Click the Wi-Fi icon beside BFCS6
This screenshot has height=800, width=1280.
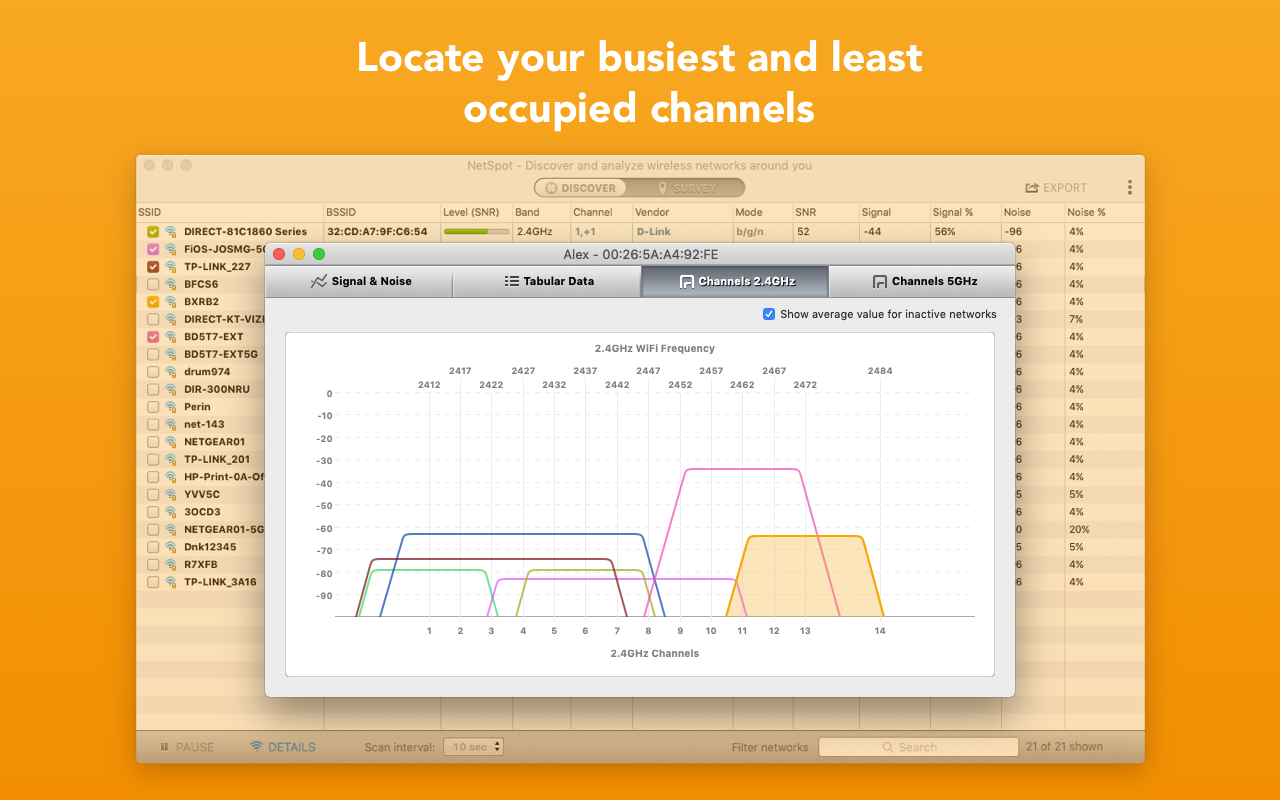pos(171,284)
